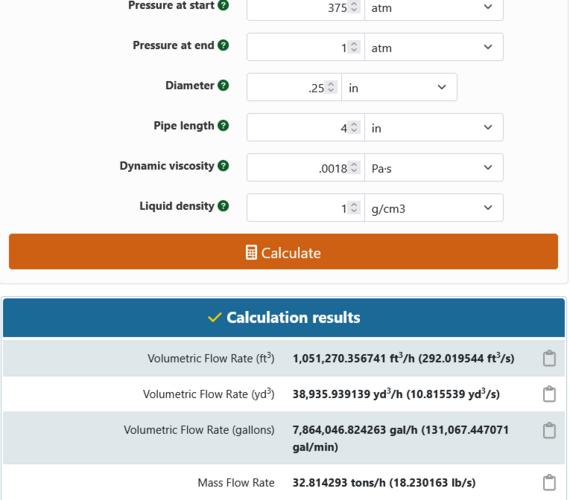570x500 pixels.
Task: Copy Mass Flow Rate result
Action: pos(549,483)
